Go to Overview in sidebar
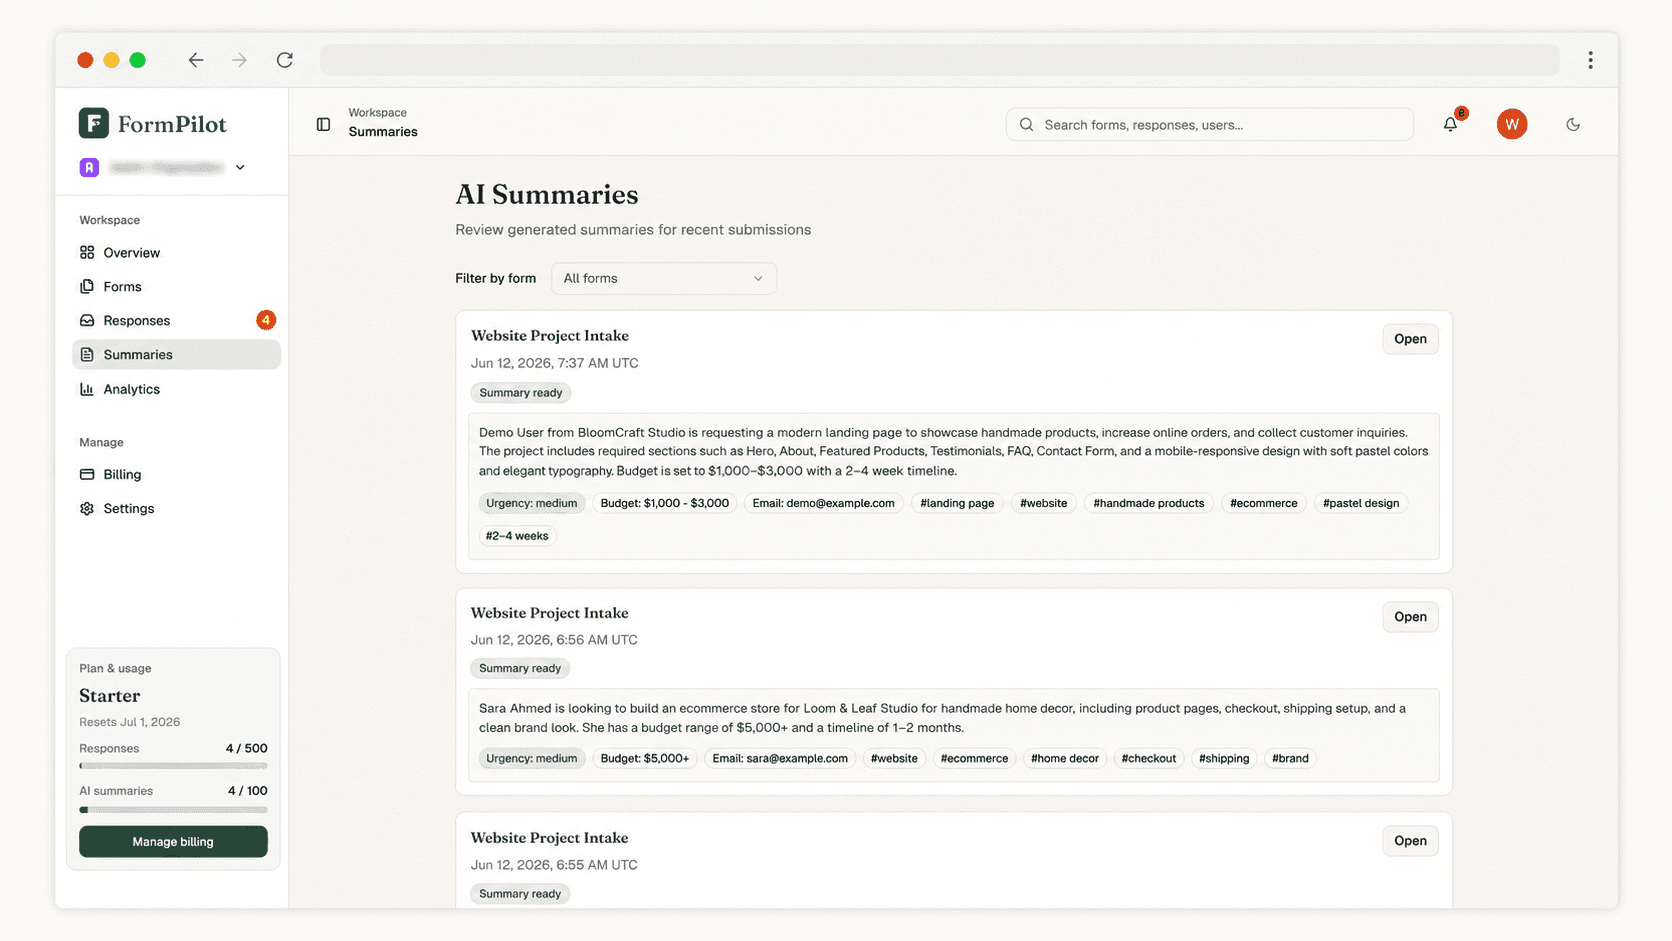1672x941 pixels. click(176, 253)
